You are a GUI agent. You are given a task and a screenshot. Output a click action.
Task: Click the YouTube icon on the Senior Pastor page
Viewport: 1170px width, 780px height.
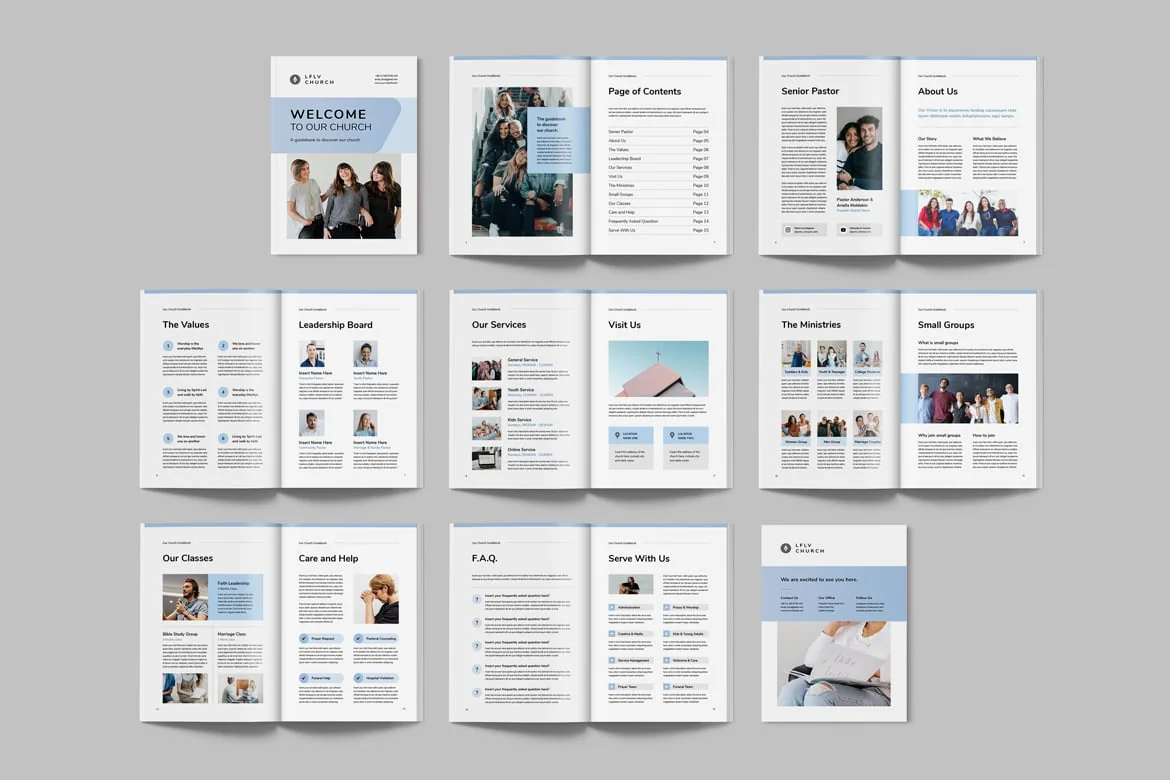pyautogui.click(x=843, y=230)
